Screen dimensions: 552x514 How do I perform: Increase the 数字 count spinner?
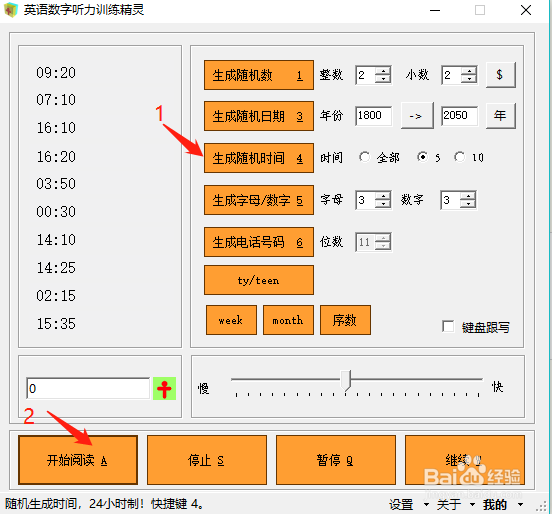point(468,196)
